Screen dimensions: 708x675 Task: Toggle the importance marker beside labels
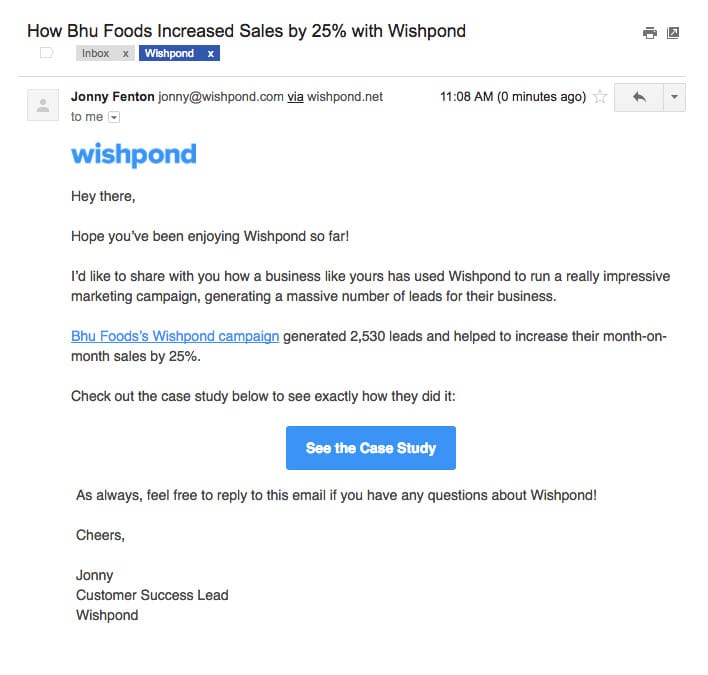pyautogui.click(x=46, y=53)
